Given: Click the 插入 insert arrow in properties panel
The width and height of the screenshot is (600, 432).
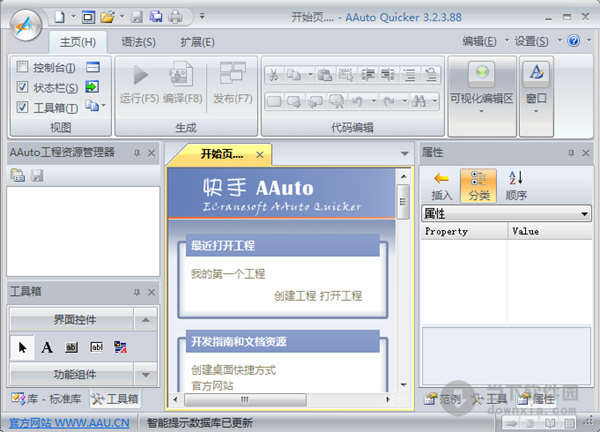Looking at the screenshot, I should 442,186.
